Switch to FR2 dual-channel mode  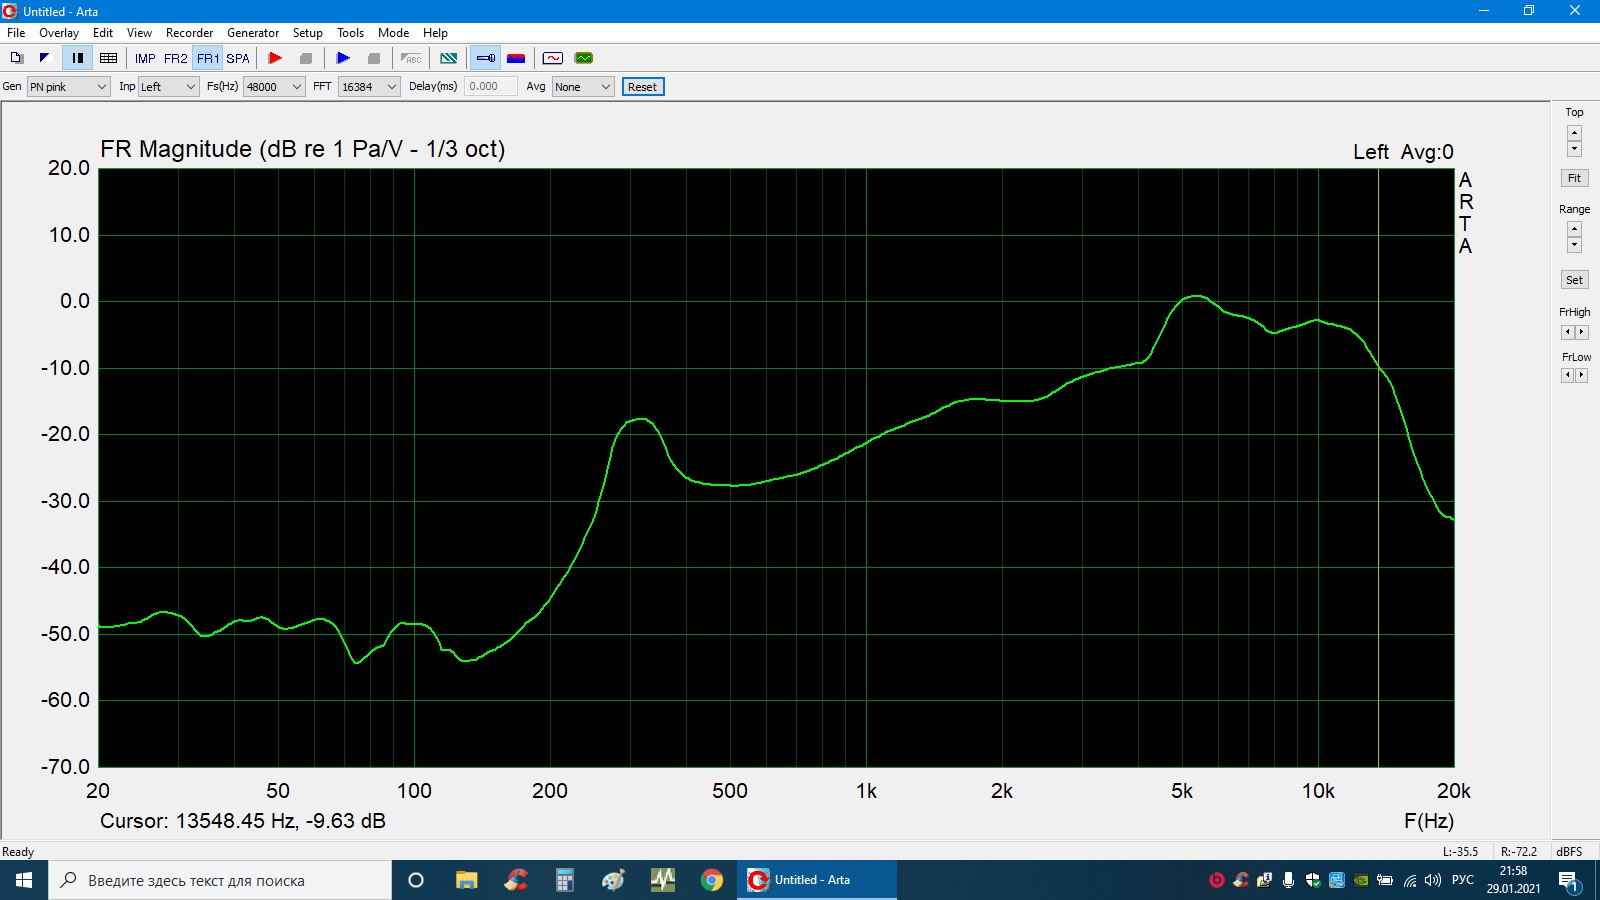176,58
